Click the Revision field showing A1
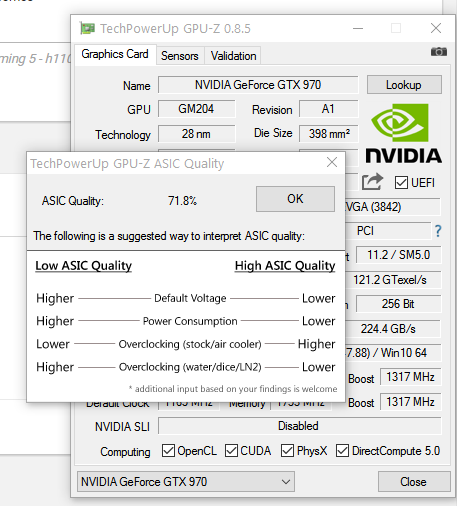Screen dimensions: 457x506 329,109
